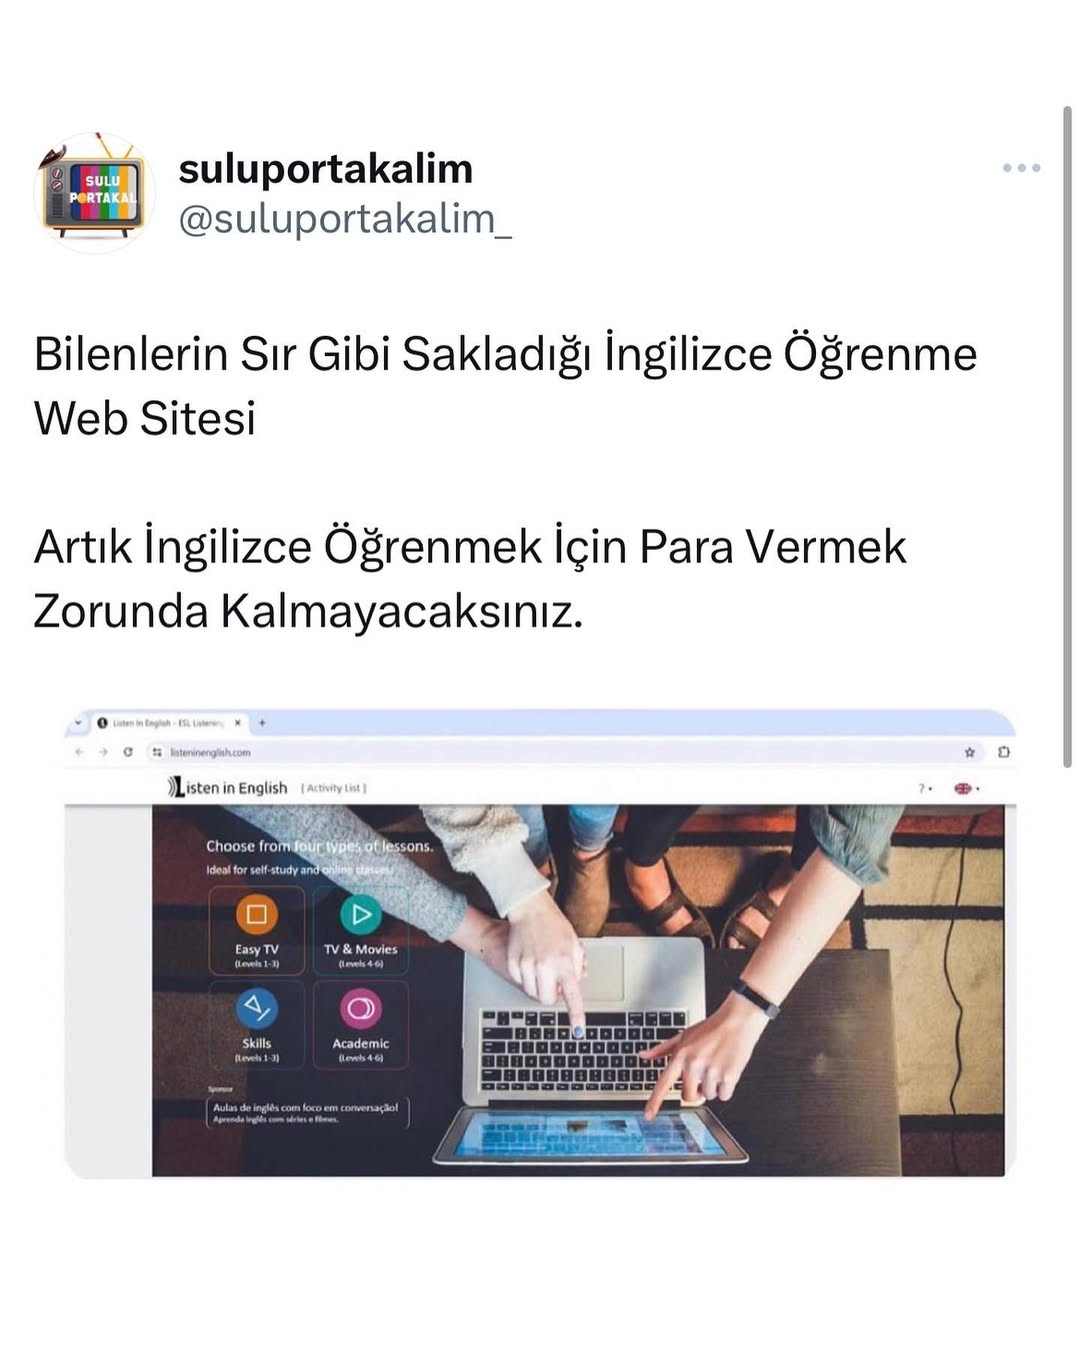Open the suluportakalim TV avatar
Screen dimensions: 1080x1350
94,192
